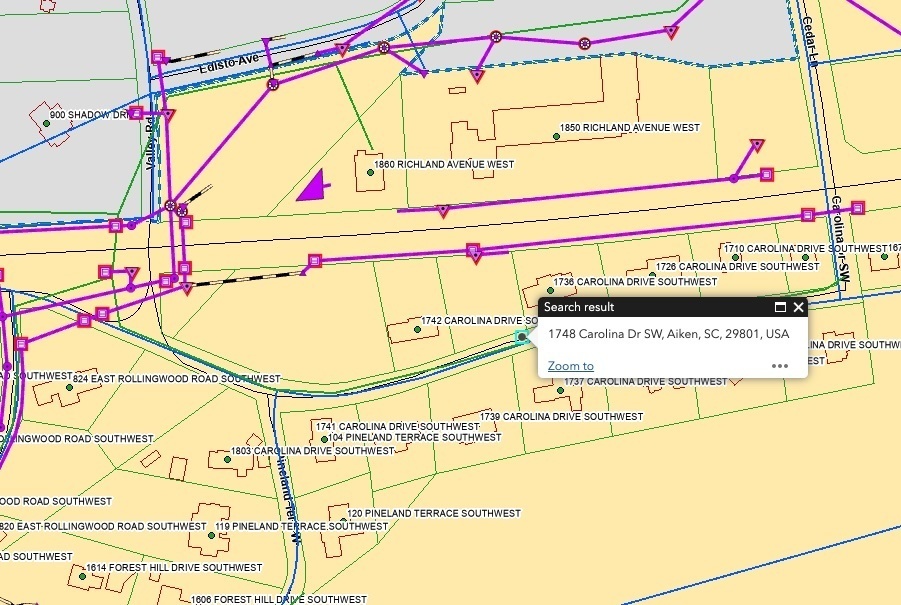Click the 1726 Carolina Drive Southwest address dot

coord(652,274)
